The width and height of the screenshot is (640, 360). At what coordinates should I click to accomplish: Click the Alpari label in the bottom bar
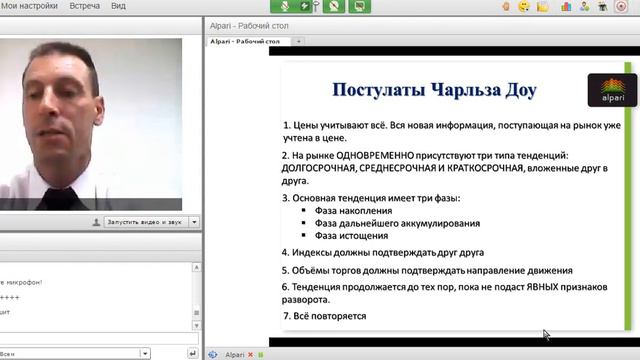(x=235, y=355)
